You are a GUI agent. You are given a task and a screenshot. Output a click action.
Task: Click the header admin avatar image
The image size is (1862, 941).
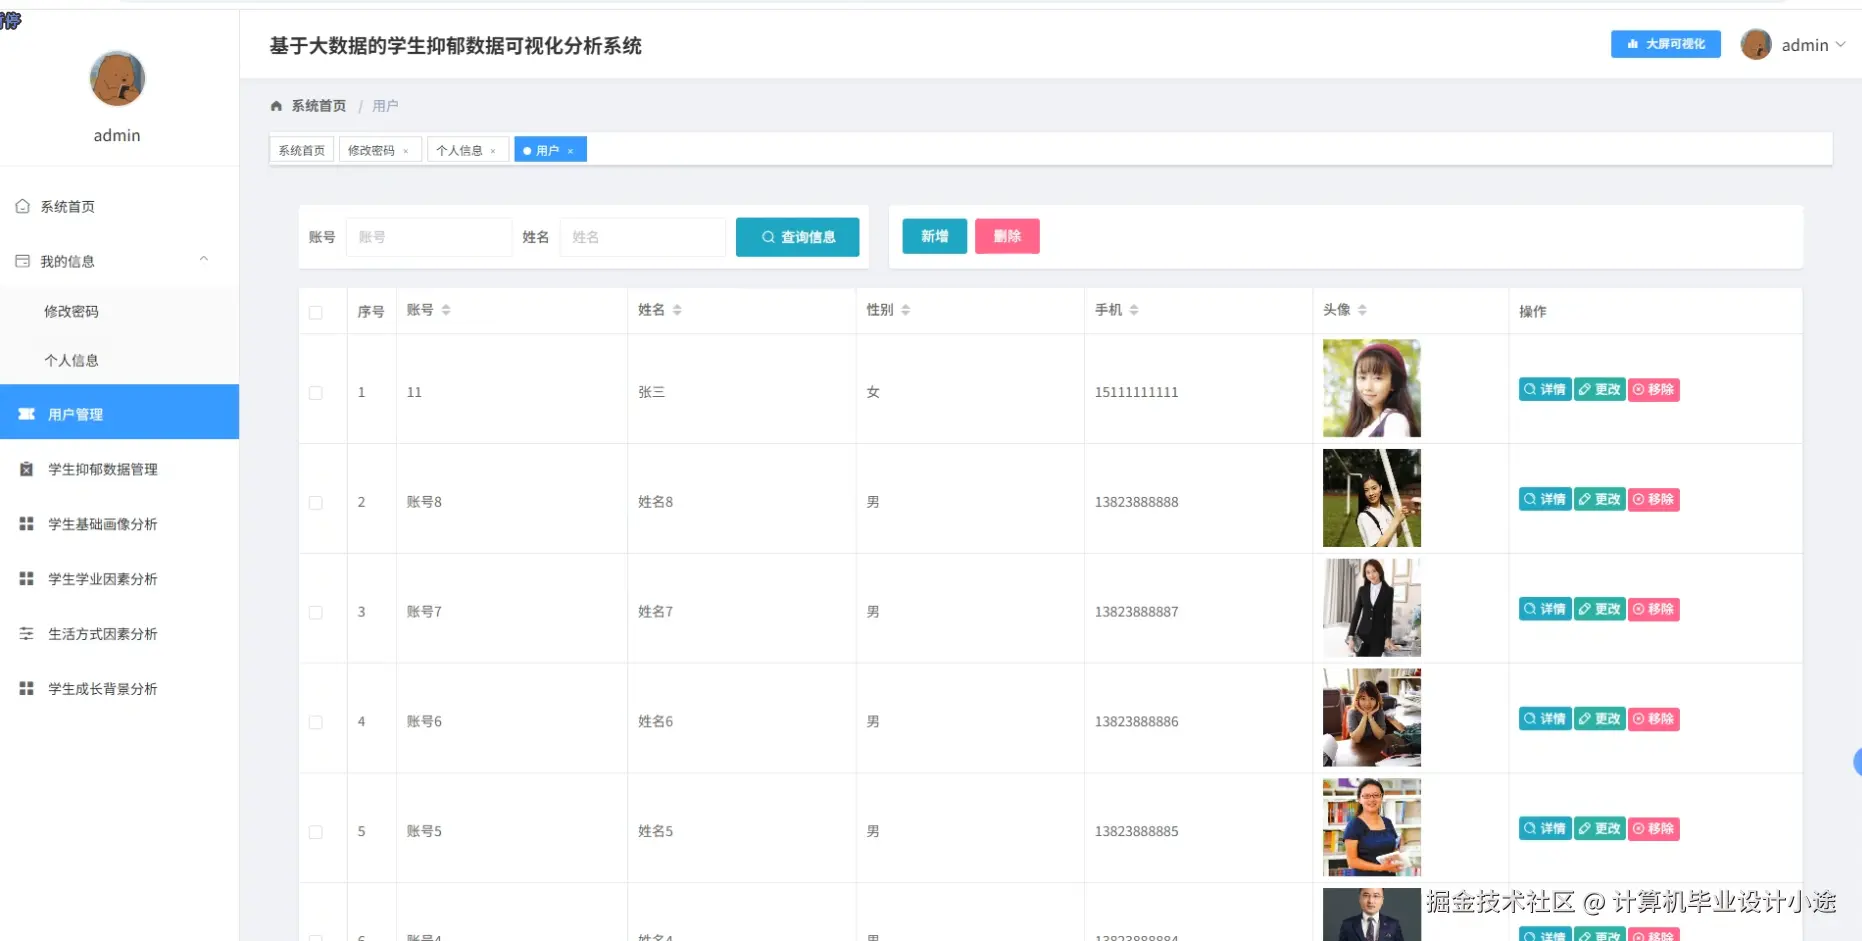click(1756, 44)
